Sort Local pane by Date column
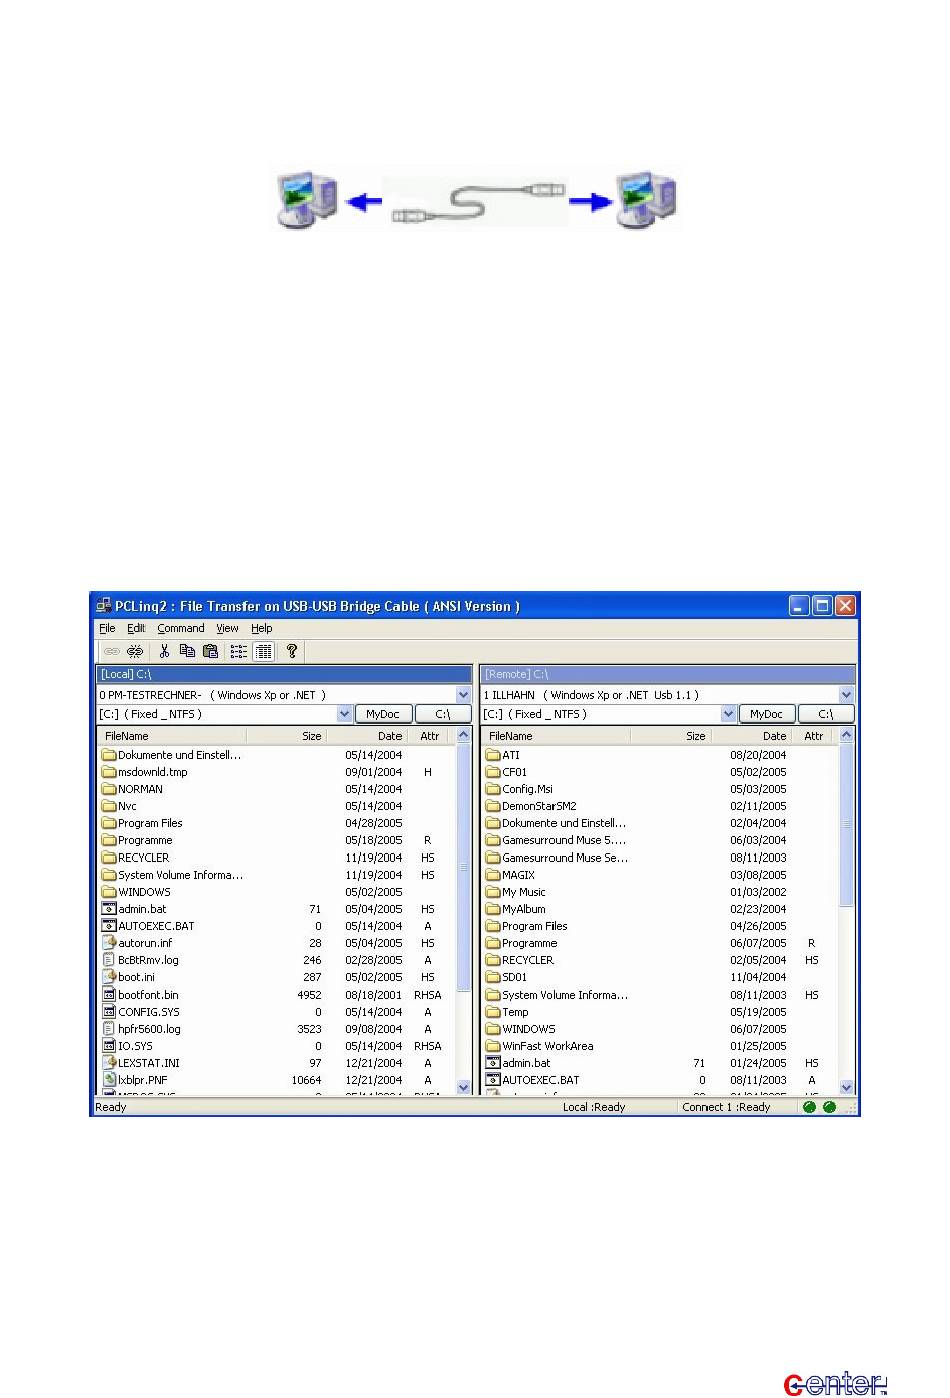 pos(366,736)
